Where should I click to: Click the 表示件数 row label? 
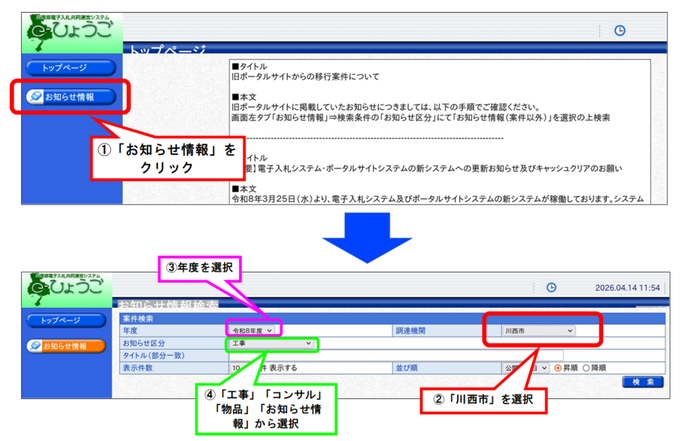[137, 368]
